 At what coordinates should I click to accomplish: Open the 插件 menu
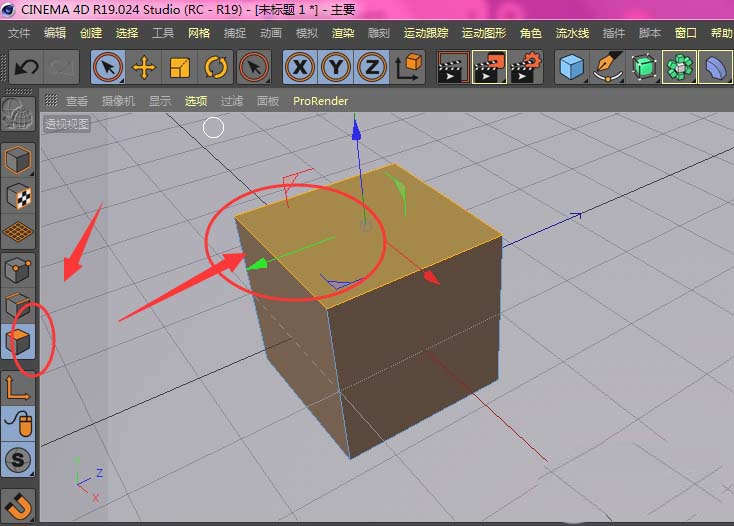(614, 33)
